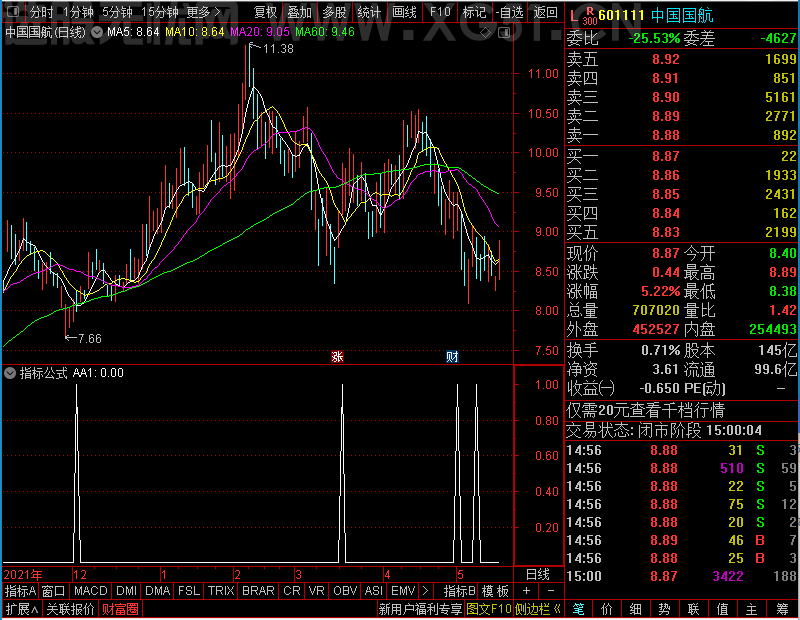
Task: Switch to the 分时 intraday view
Action: (x=41, y=11)
